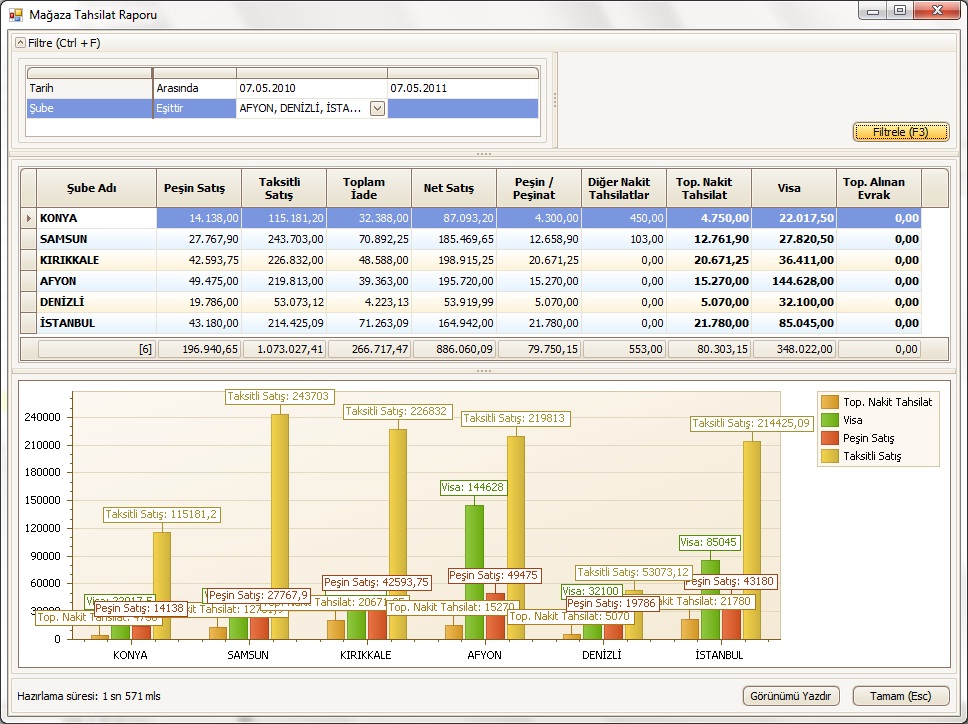Edit the start date 07.05.2010 field
The image size is (968, 724).
pos(311,88)
